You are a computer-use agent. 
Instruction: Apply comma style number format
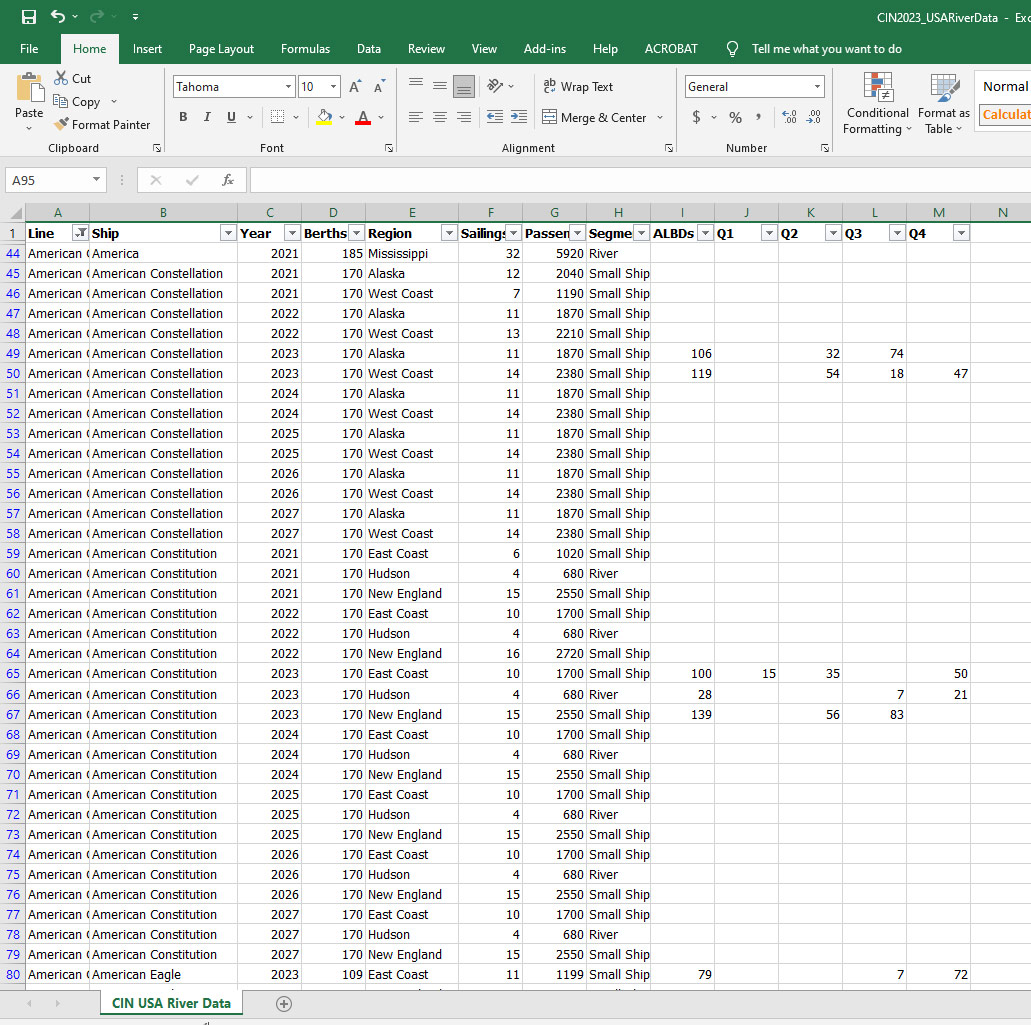tap(759, 117)
